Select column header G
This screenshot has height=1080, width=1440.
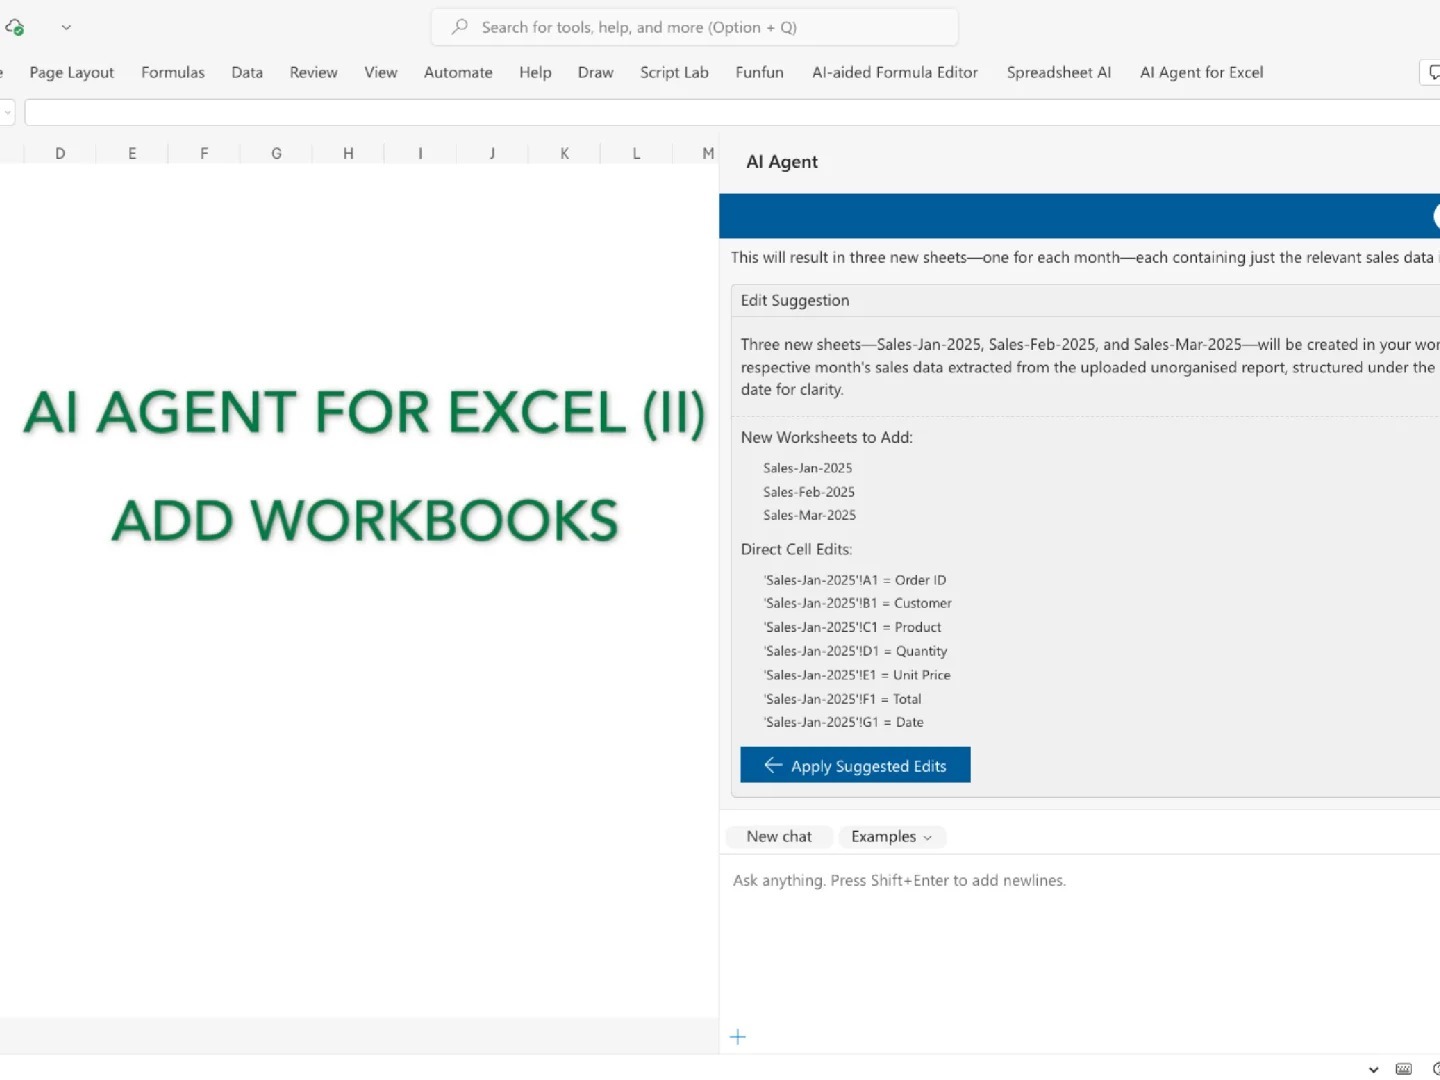click(x=276, y=153)
